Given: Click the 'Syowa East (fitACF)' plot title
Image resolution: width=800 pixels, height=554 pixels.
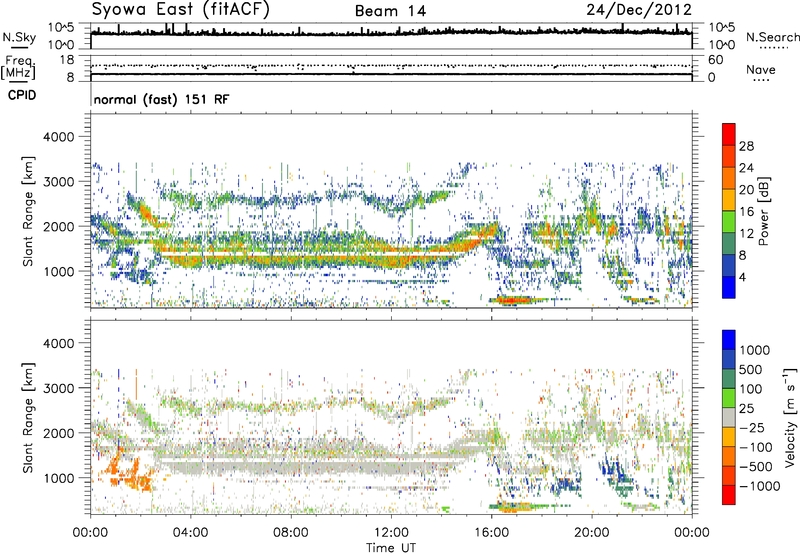Looking at the screenshot, I should [181, 10].
